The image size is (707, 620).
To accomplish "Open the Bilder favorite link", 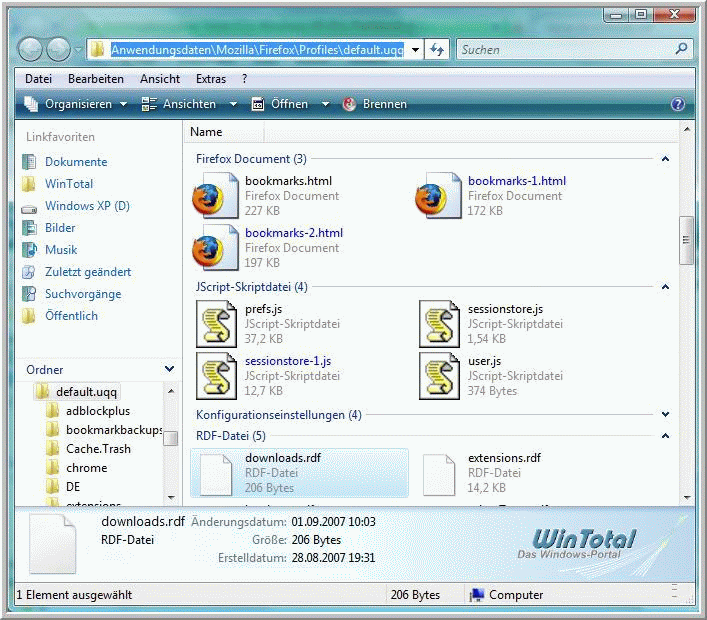I will (x=60, y=228).
